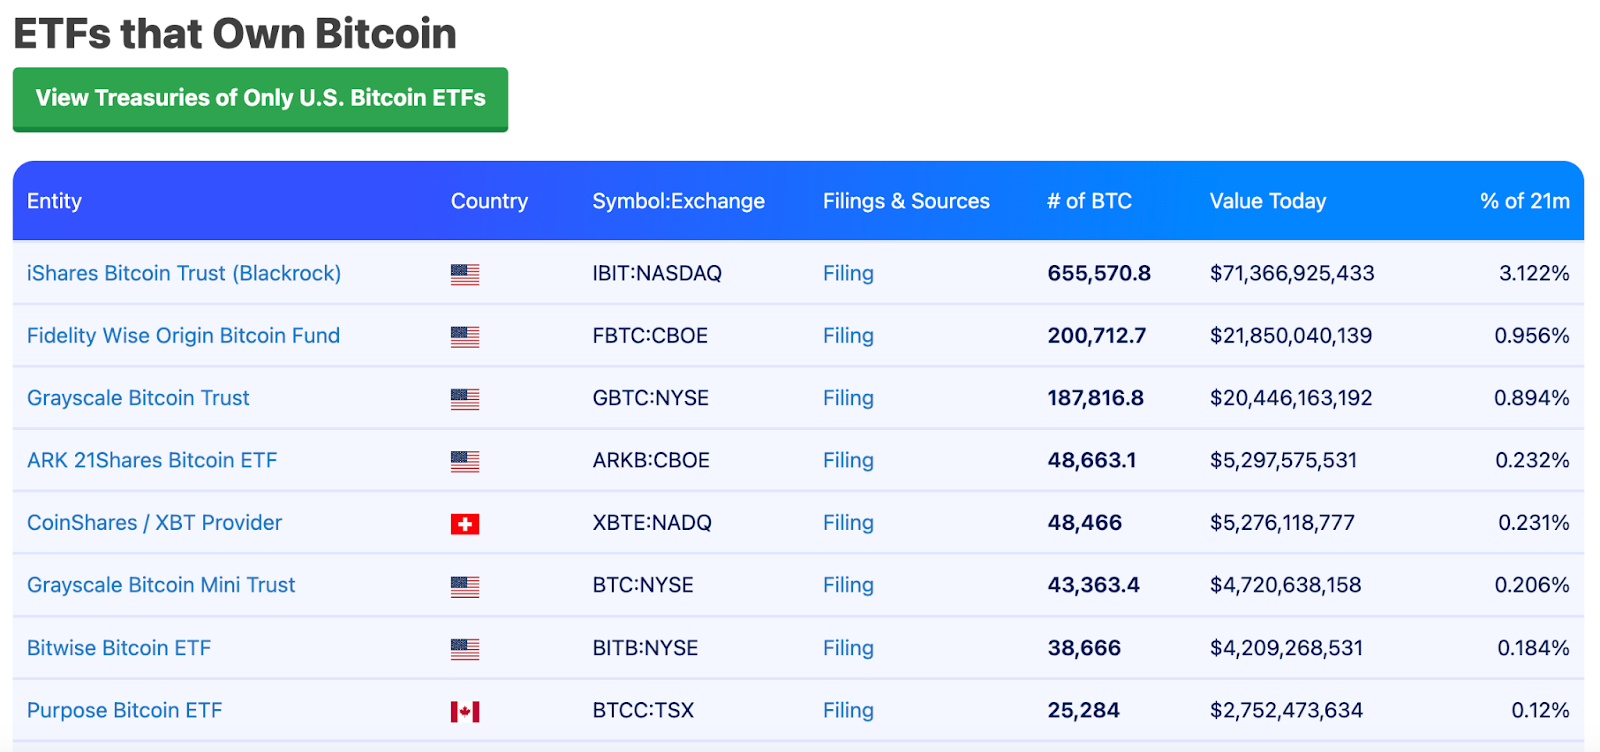Open Fidelity Wise Origin Bitcoin Fund page
The height and width of the screenshot is (752, 1600).
[x=183, y=335]
